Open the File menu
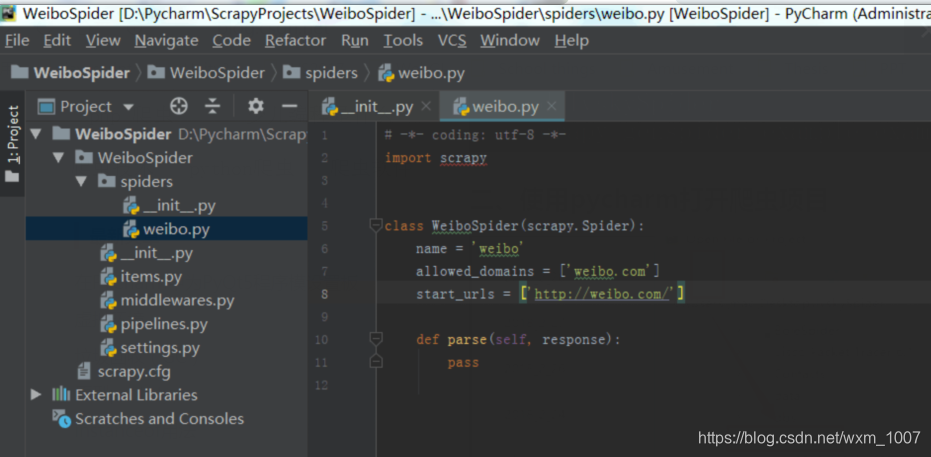Screen dimensions: 931x457 (17, 40)
